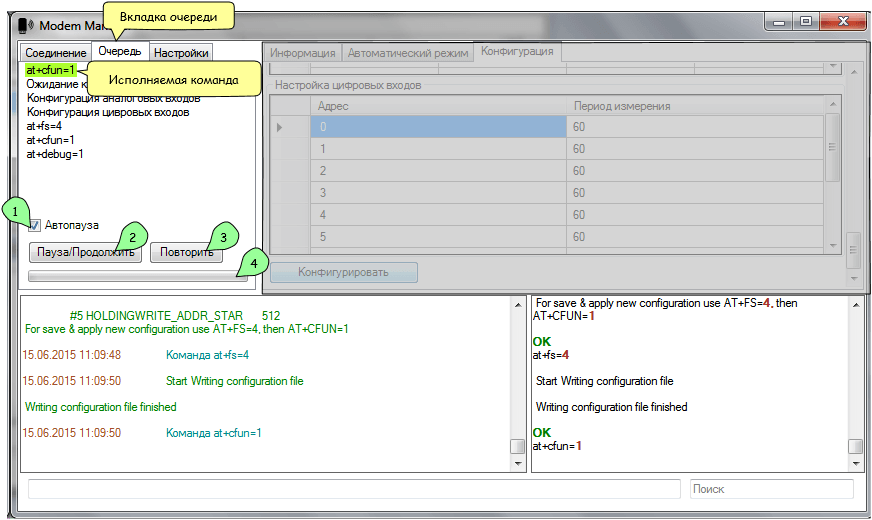
Task: Click the Повторить button
Action: tap(186, 252)
